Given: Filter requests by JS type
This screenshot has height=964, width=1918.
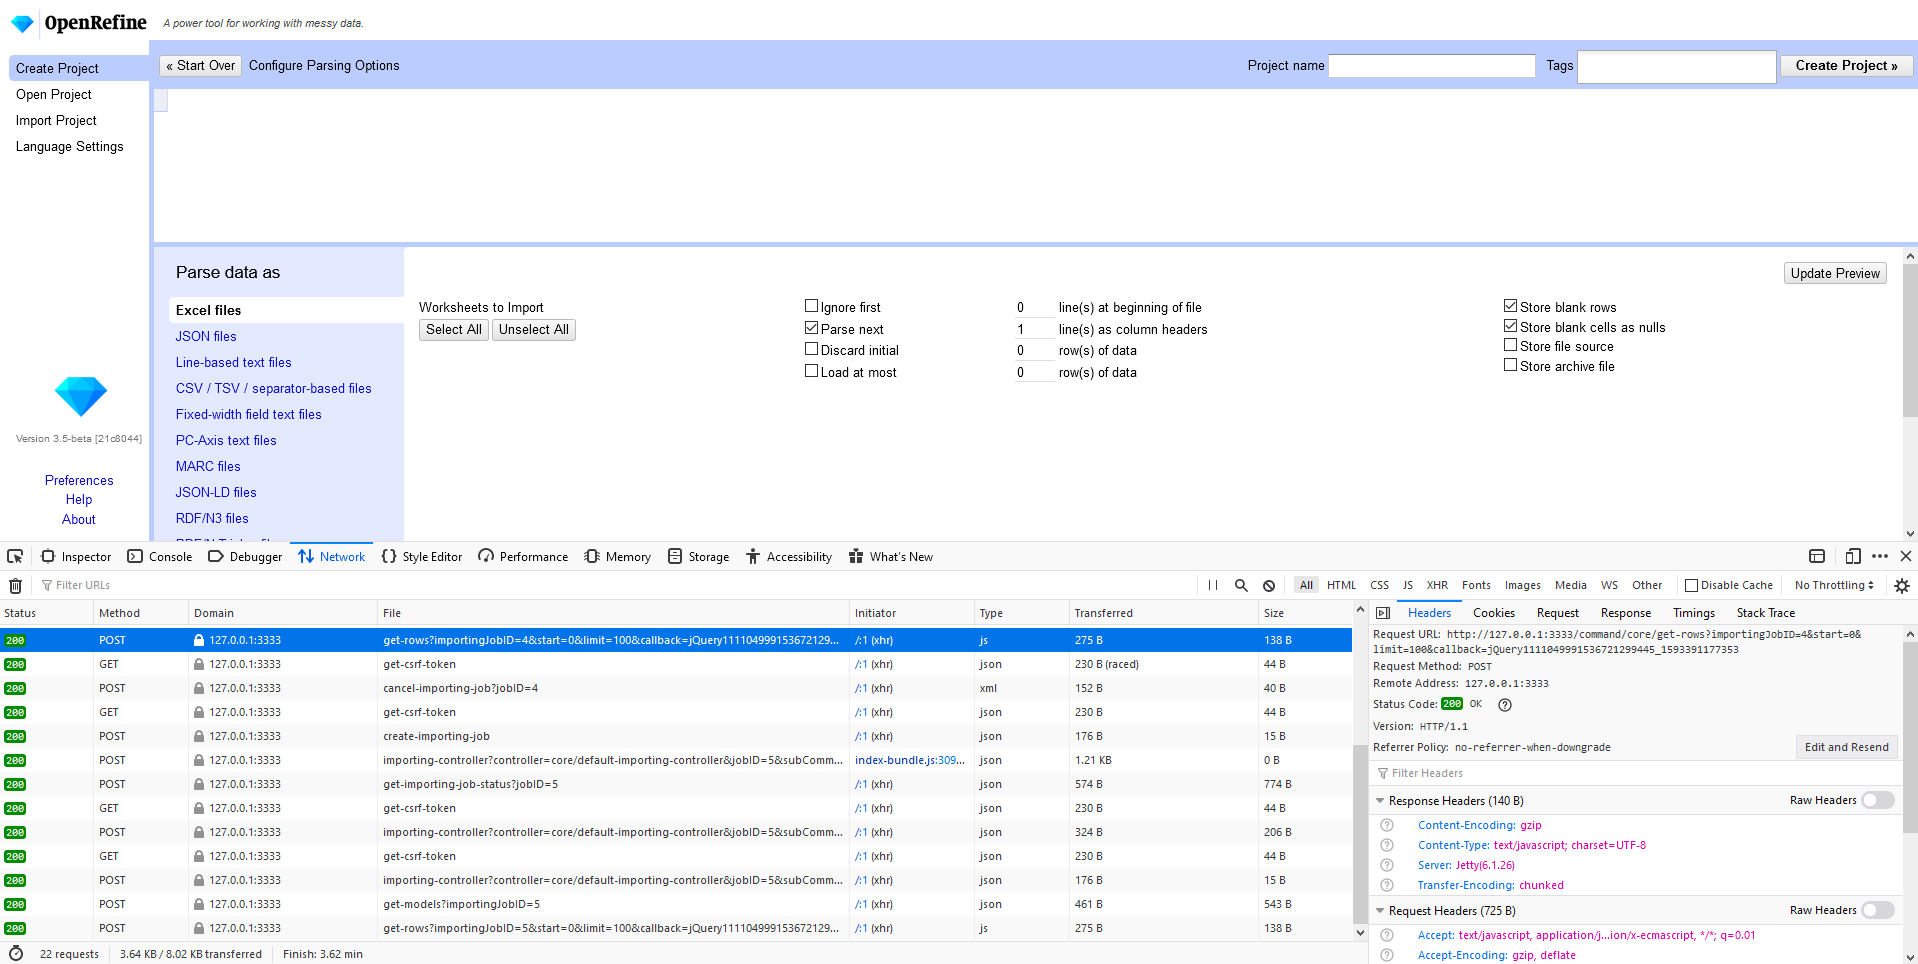Looking at the screenshot, I should [x=1407, y=585].
